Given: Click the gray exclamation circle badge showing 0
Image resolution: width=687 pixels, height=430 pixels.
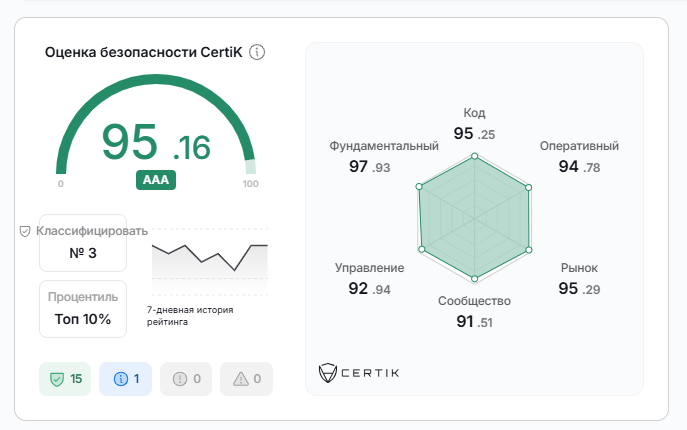Looking at the screenshot, I should (x=186, y=379).
